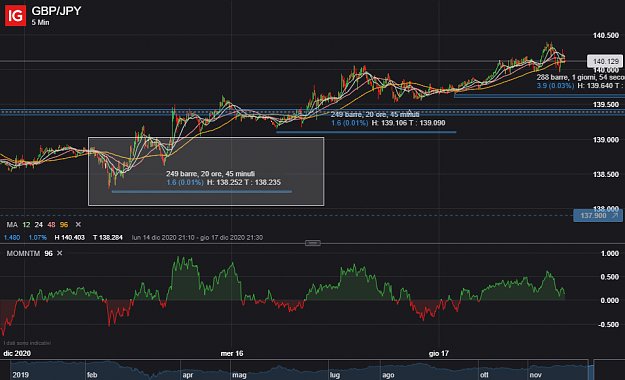
Task: Click the 'H: 139.106 T : 139.090' annotation
Action: [409, 123]
